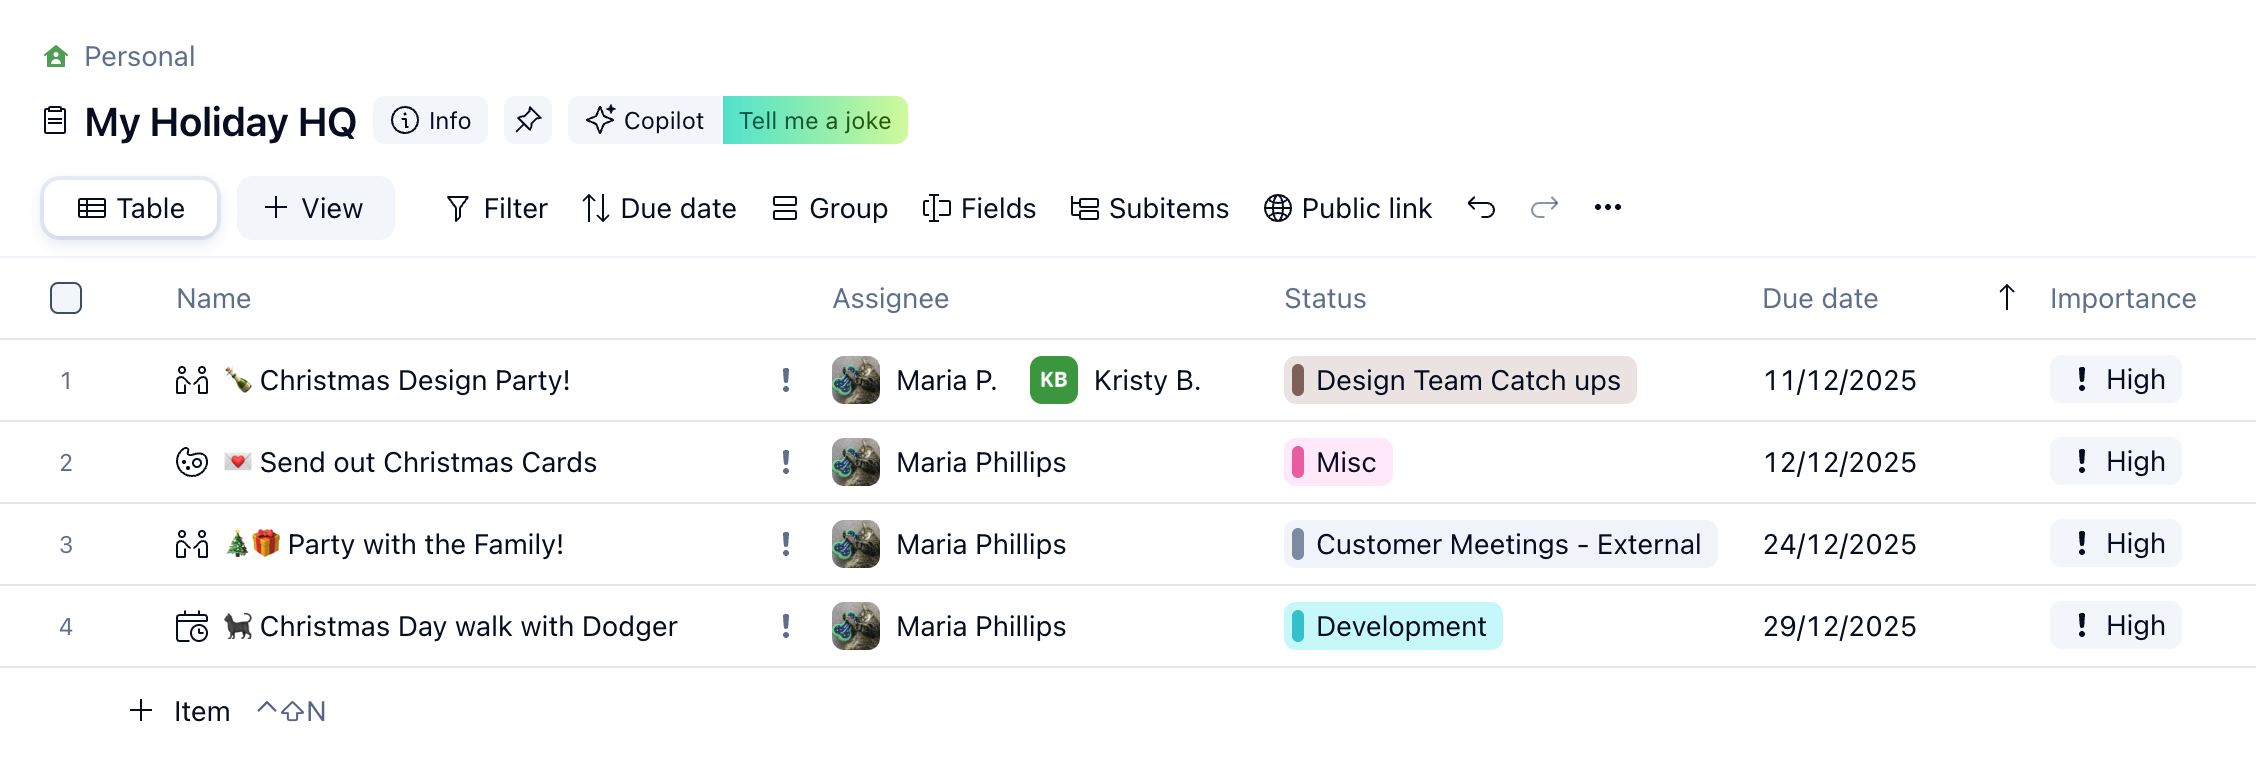Viewport: 2256px width, 776px height.
Task: Click the pink Misc status tag
Action: 1337,462
